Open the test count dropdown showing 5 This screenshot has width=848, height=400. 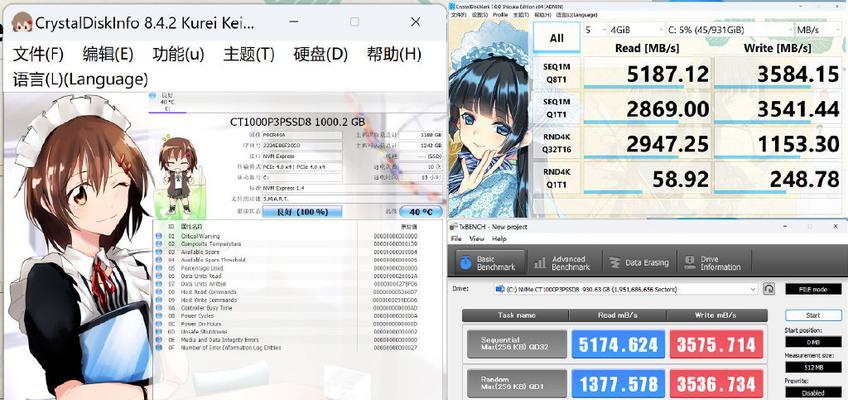[x=594, y=30]
